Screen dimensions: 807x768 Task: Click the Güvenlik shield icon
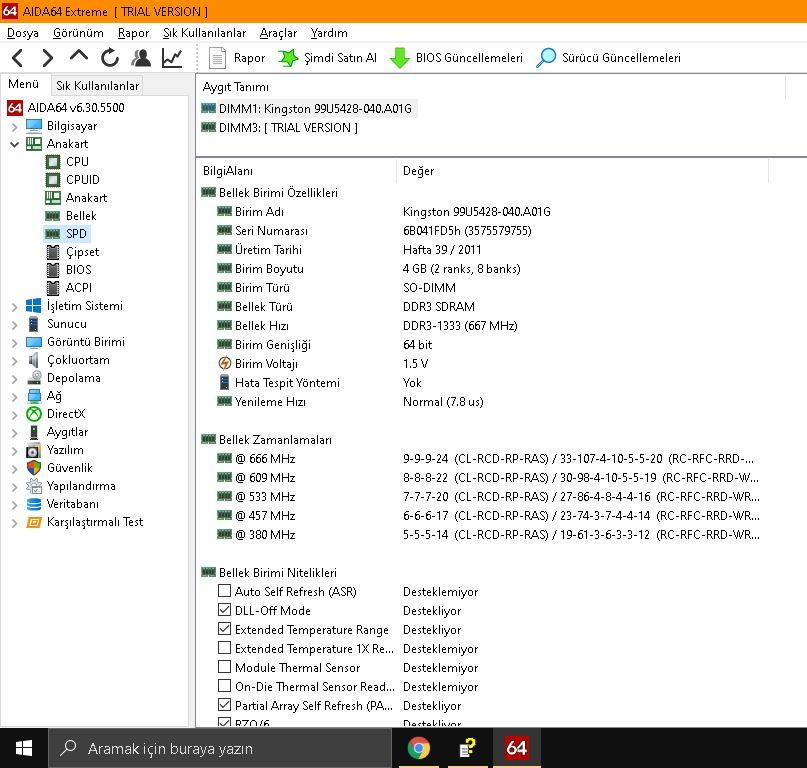(x=34, y=468)
